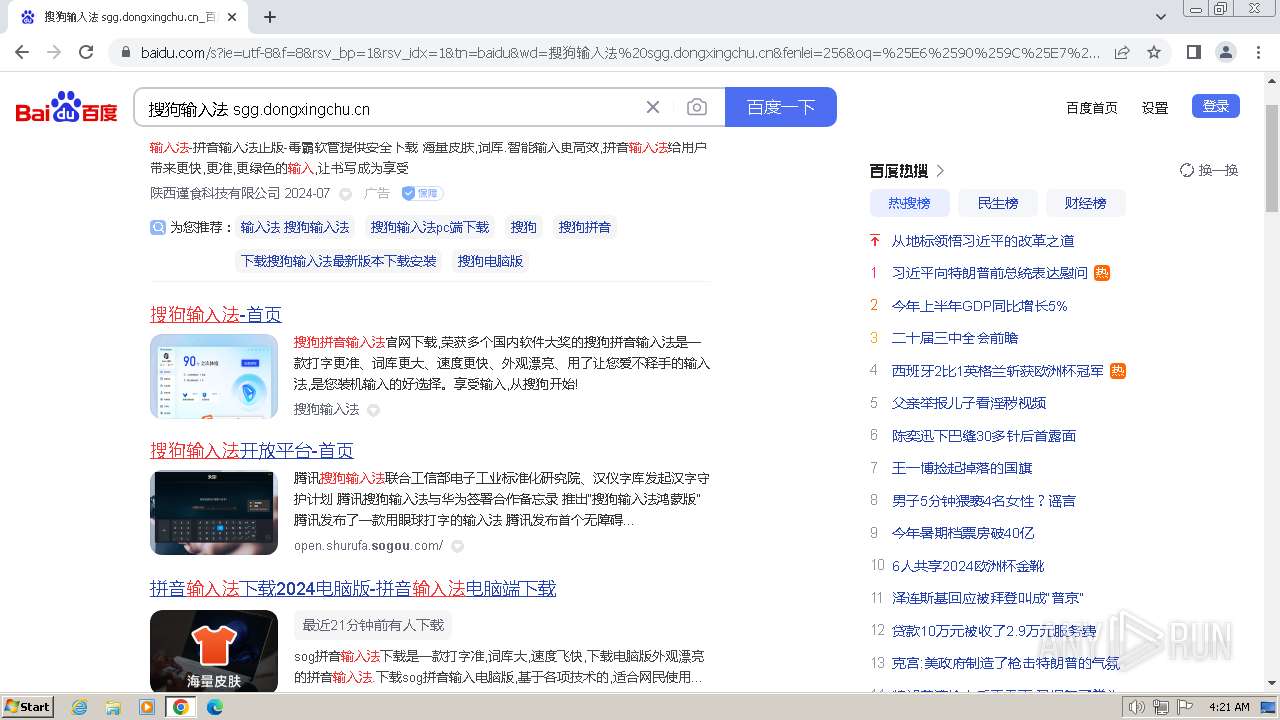Click the browser address bar
This screenshot has height=720, width=1280.
(620, 52)
